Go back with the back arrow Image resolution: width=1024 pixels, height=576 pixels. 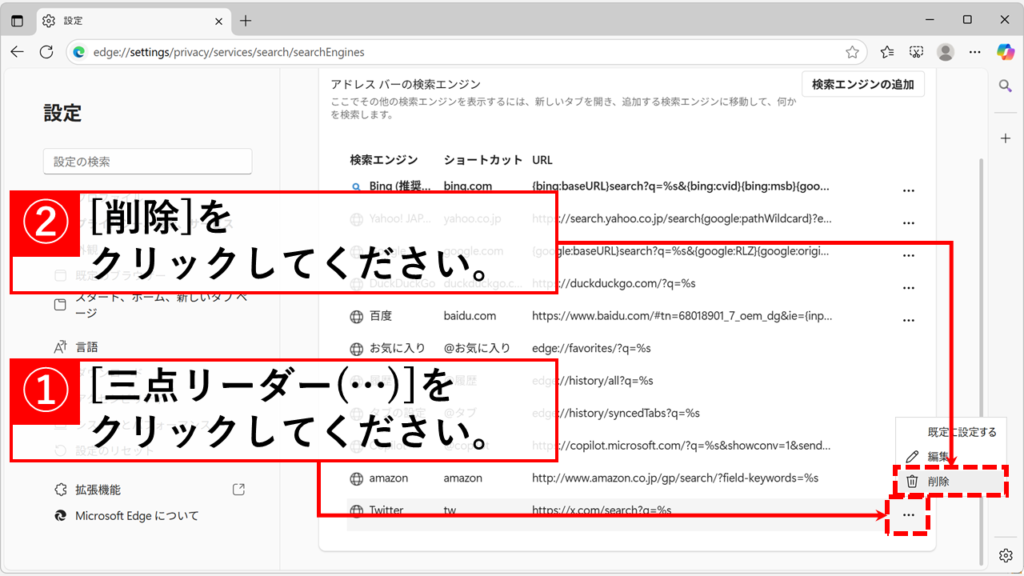(18, 52)
